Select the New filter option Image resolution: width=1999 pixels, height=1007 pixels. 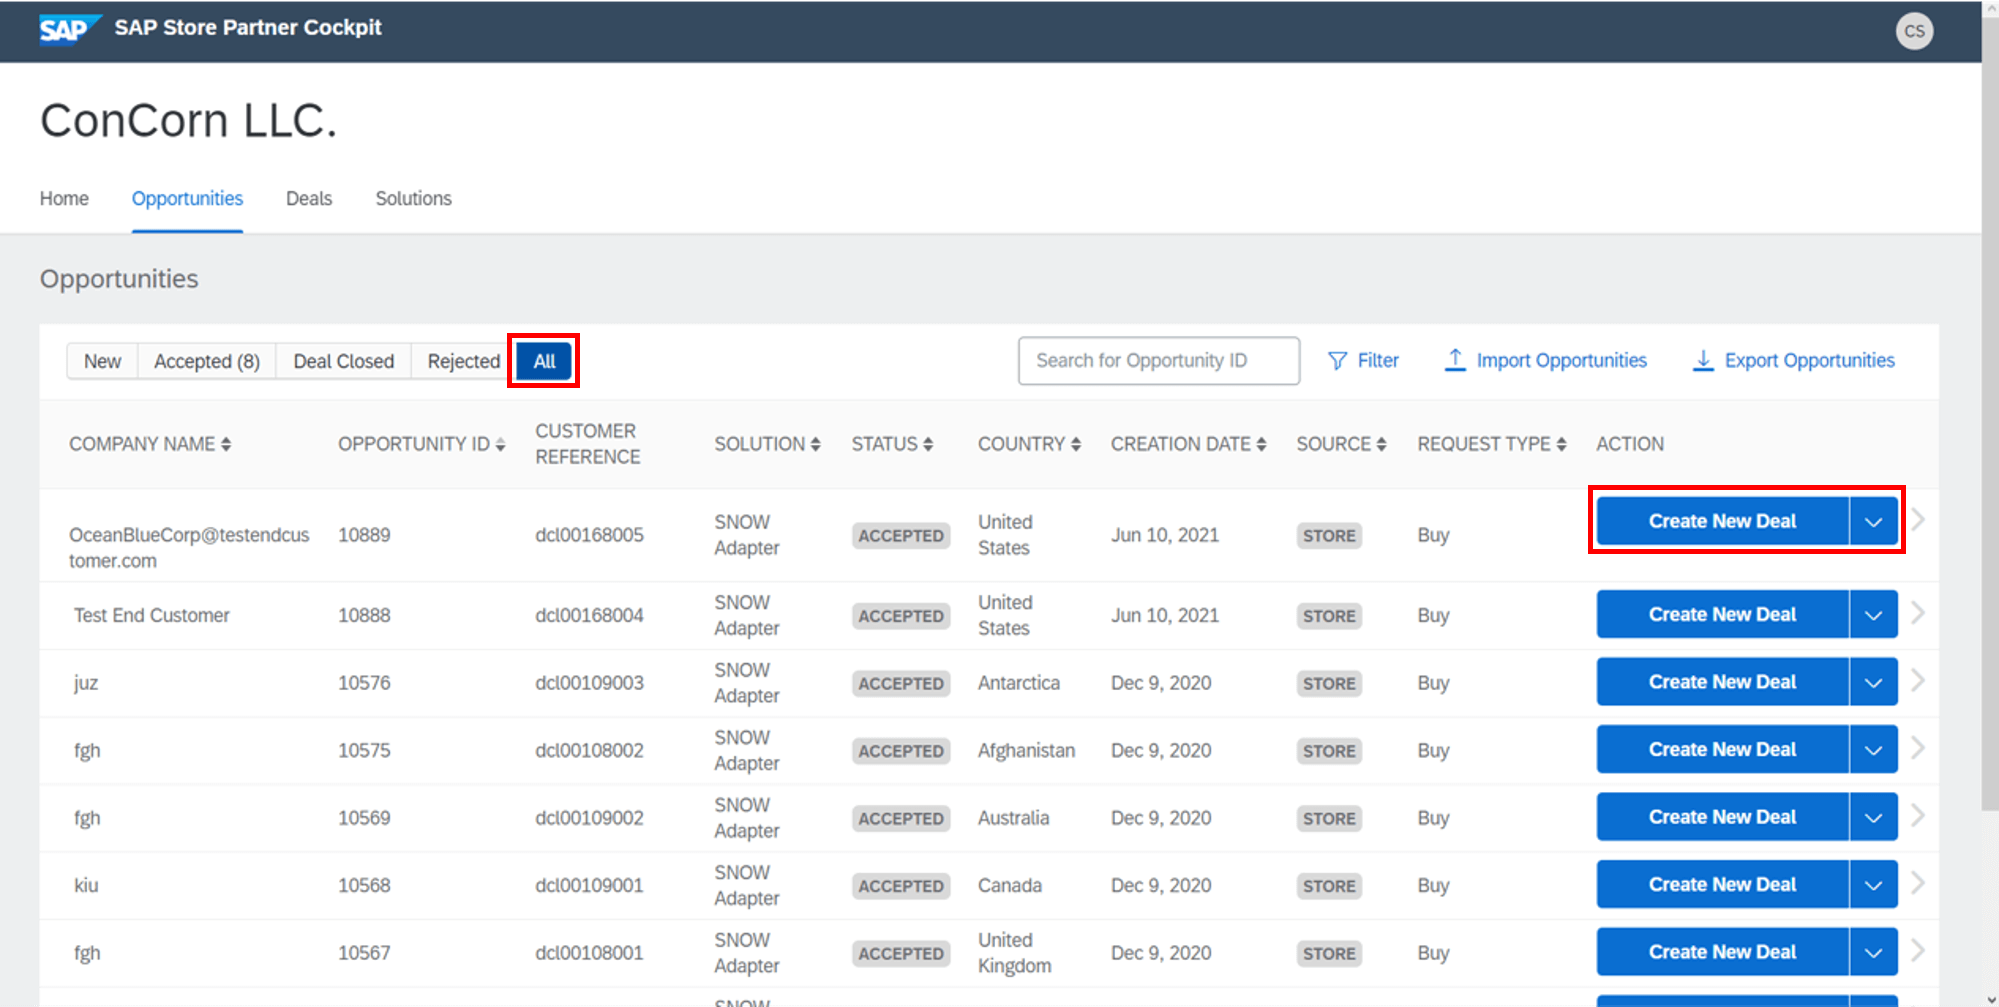tap(102, 361)
